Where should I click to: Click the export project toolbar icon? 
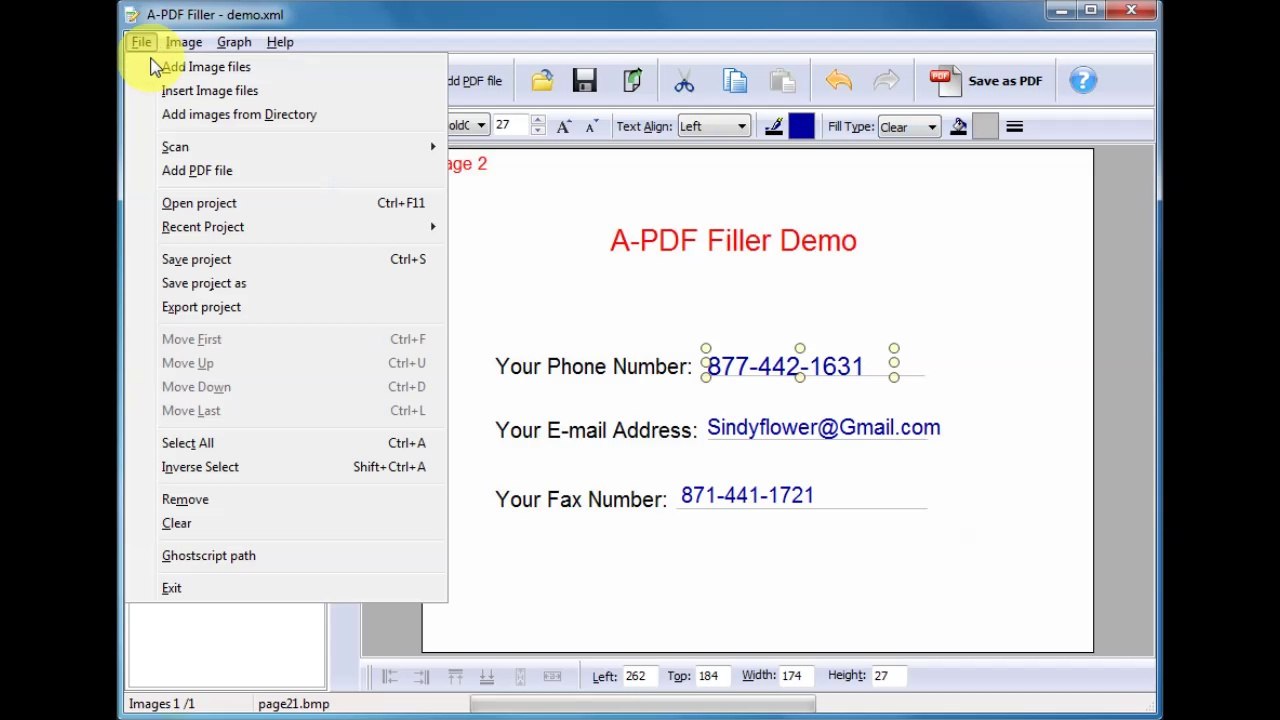[632, 81]
